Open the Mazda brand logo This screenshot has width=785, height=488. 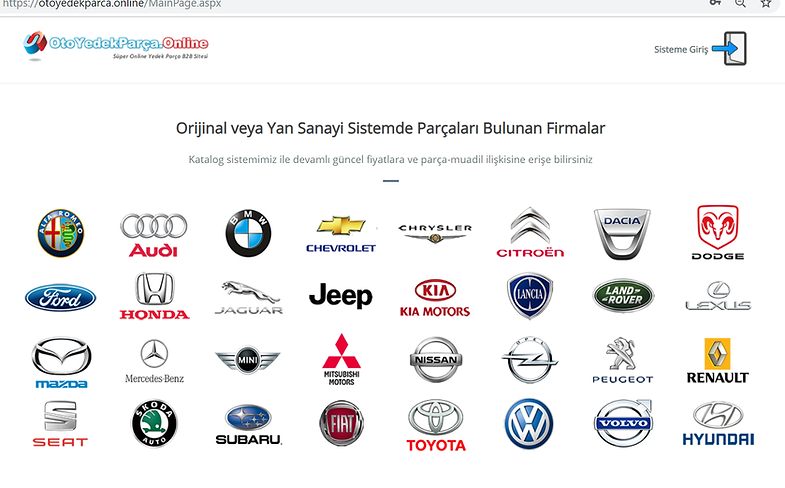pyautogui.click(x=61, y=362)
